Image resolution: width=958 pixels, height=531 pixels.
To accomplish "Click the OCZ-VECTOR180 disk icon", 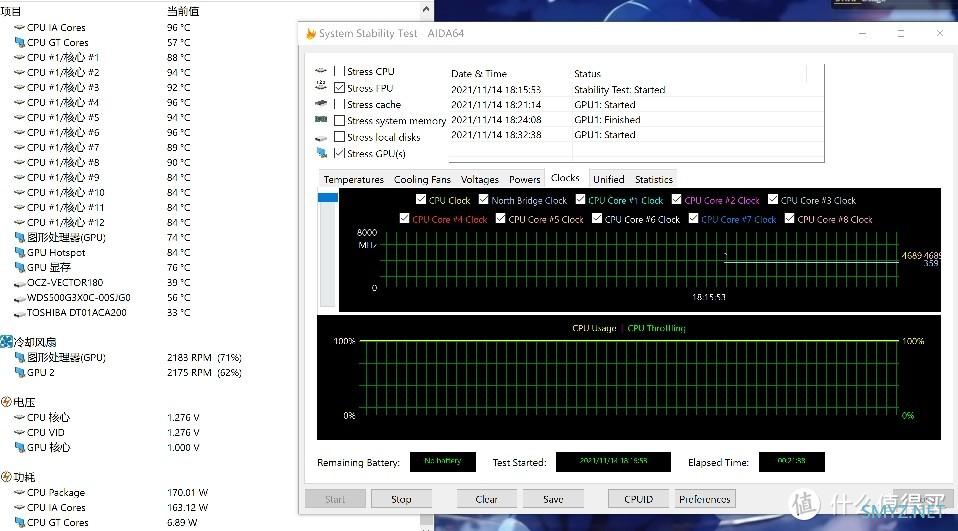I will pyautogui.click(x=19, y=283).
